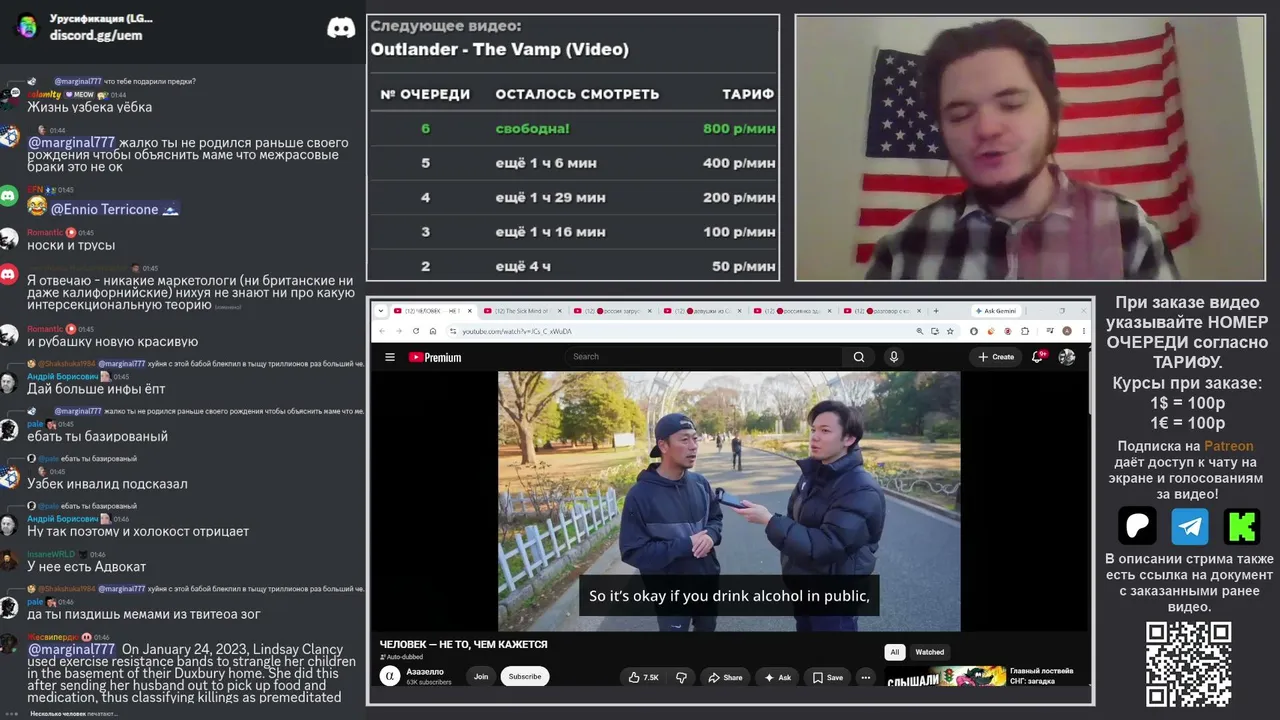1280x720 pixels.
Task: Save the video to a playlist
Action: click(827, 677)
